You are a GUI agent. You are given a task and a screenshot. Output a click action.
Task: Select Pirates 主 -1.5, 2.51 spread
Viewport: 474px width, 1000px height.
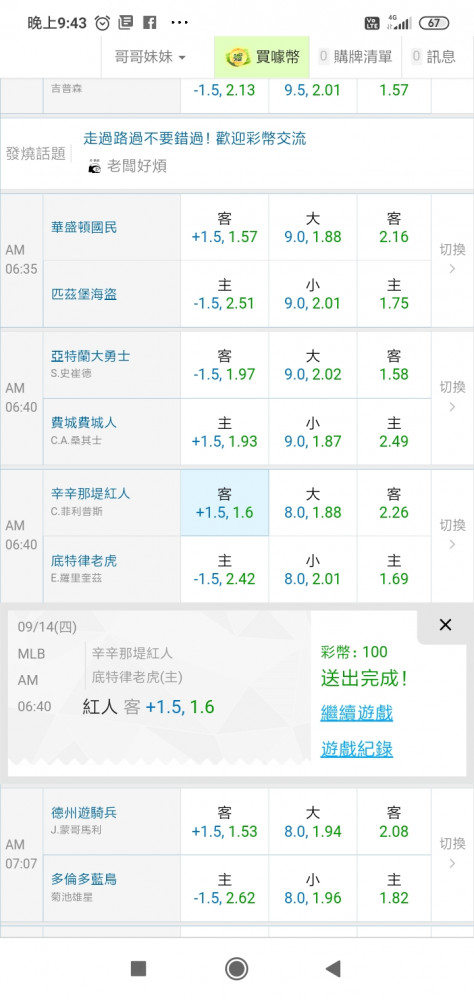pos(225,294)
